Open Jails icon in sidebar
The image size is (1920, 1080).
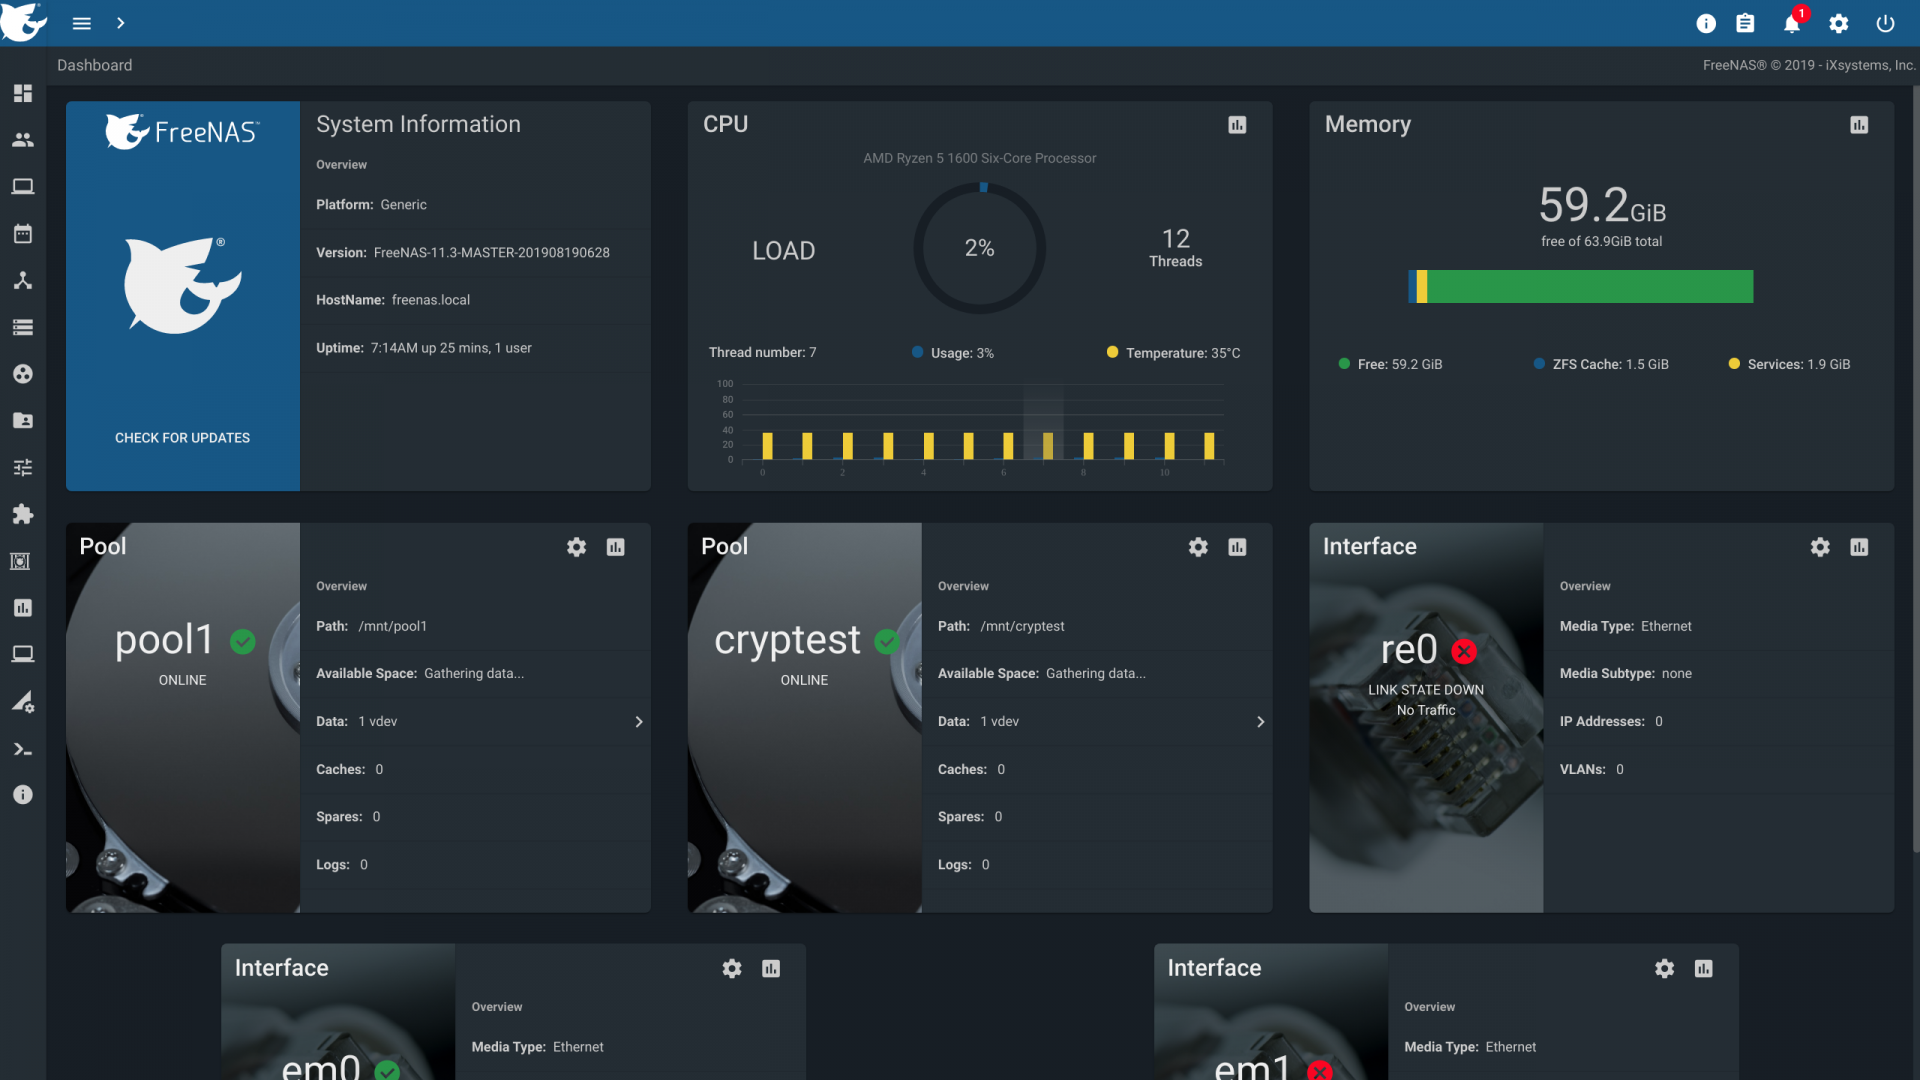click(20, 561)
